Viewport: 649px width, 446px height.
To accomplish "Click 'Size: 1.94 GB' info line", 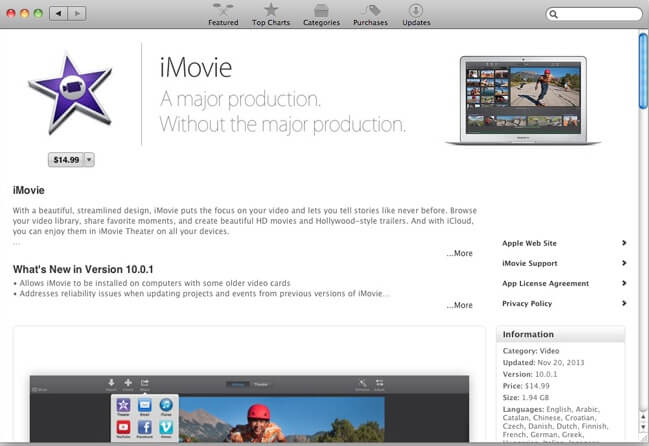I will [x=526, y=397].
